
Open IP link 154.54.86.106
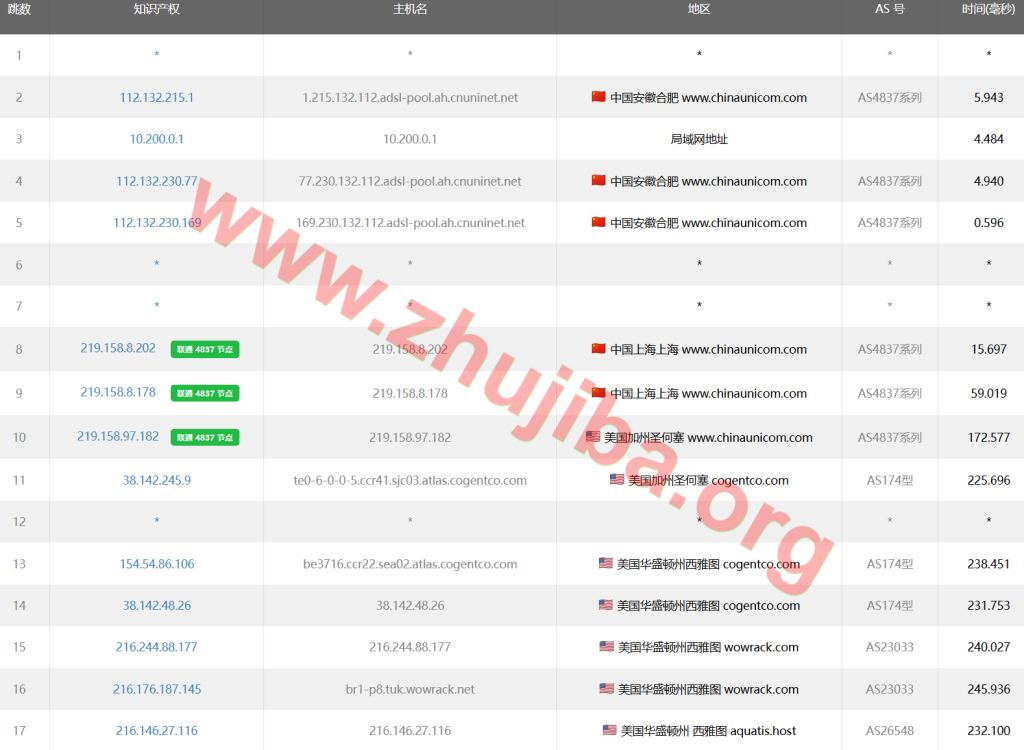coord(157,564)
